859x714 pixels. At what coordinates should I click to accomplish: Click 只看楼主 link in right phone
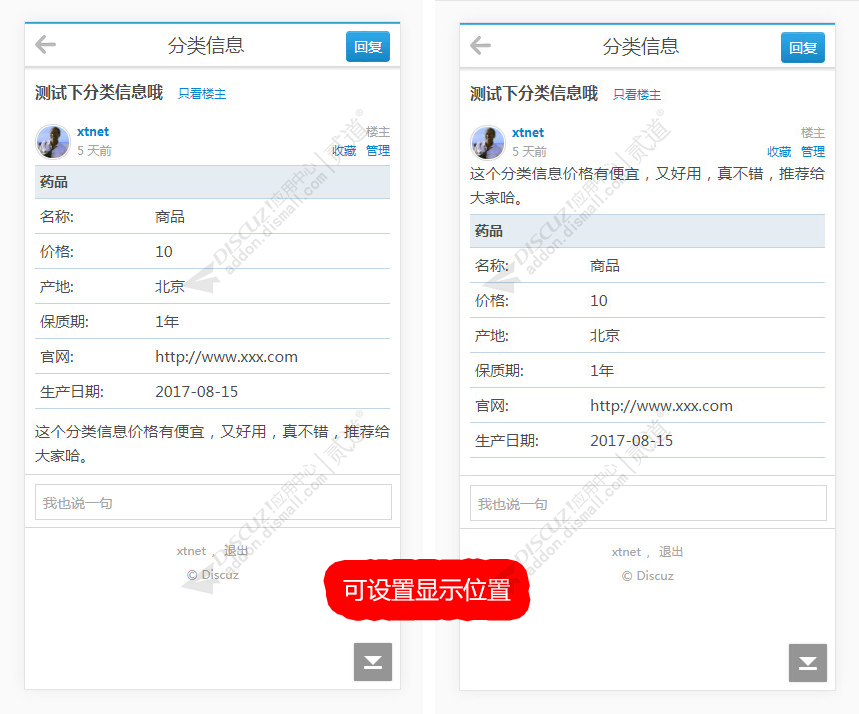(637, 95)
